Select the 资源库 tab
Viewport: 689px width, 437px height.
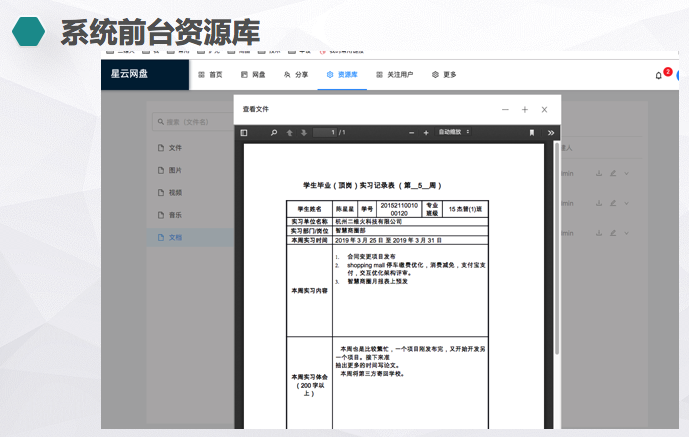click(342, 75)
